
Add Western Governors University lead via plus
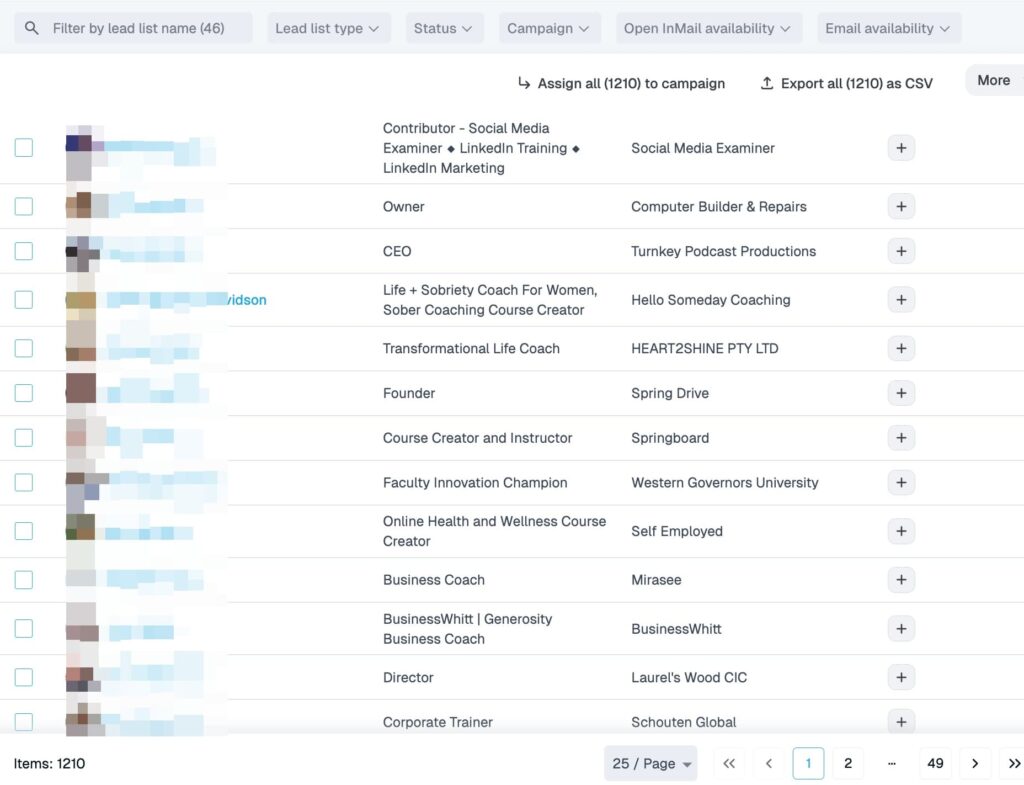point(901,483)
